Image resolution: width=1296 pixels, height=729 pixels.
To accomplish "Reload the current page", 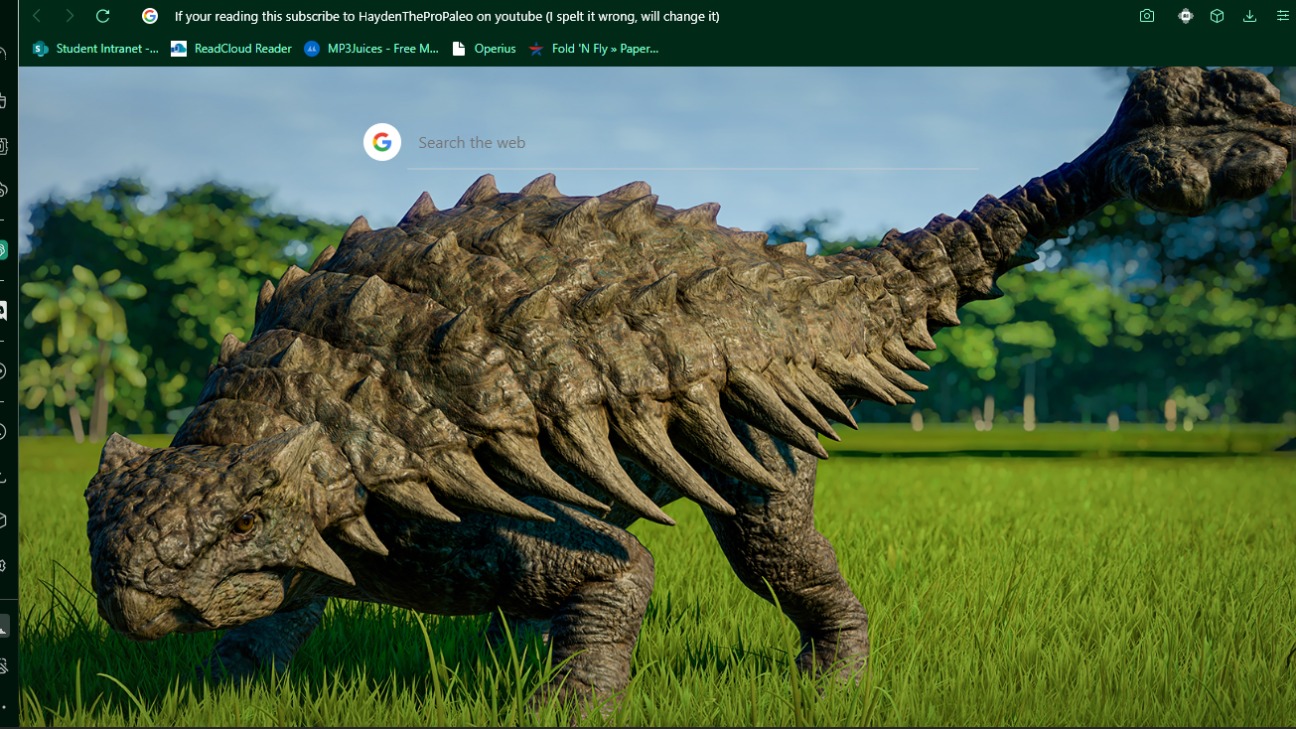I will [x=102, y=16].
